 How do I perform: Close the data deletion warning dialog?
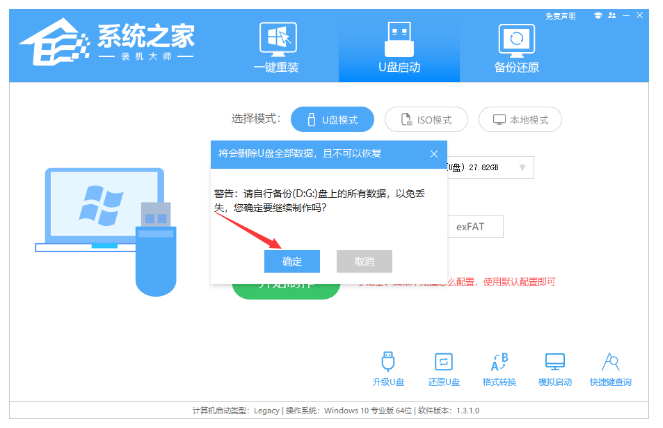434,153
